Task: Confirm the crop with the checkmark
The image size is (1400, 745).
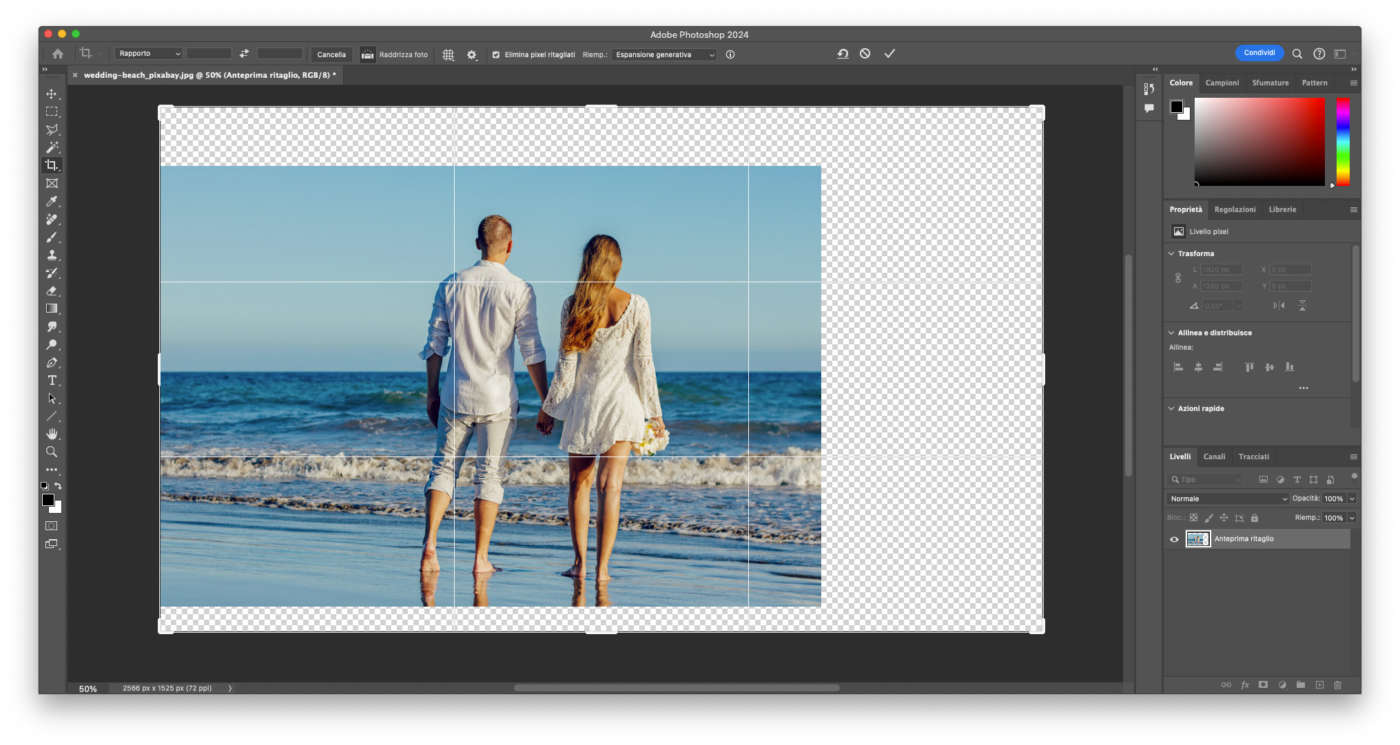Action: pos(889,54)
